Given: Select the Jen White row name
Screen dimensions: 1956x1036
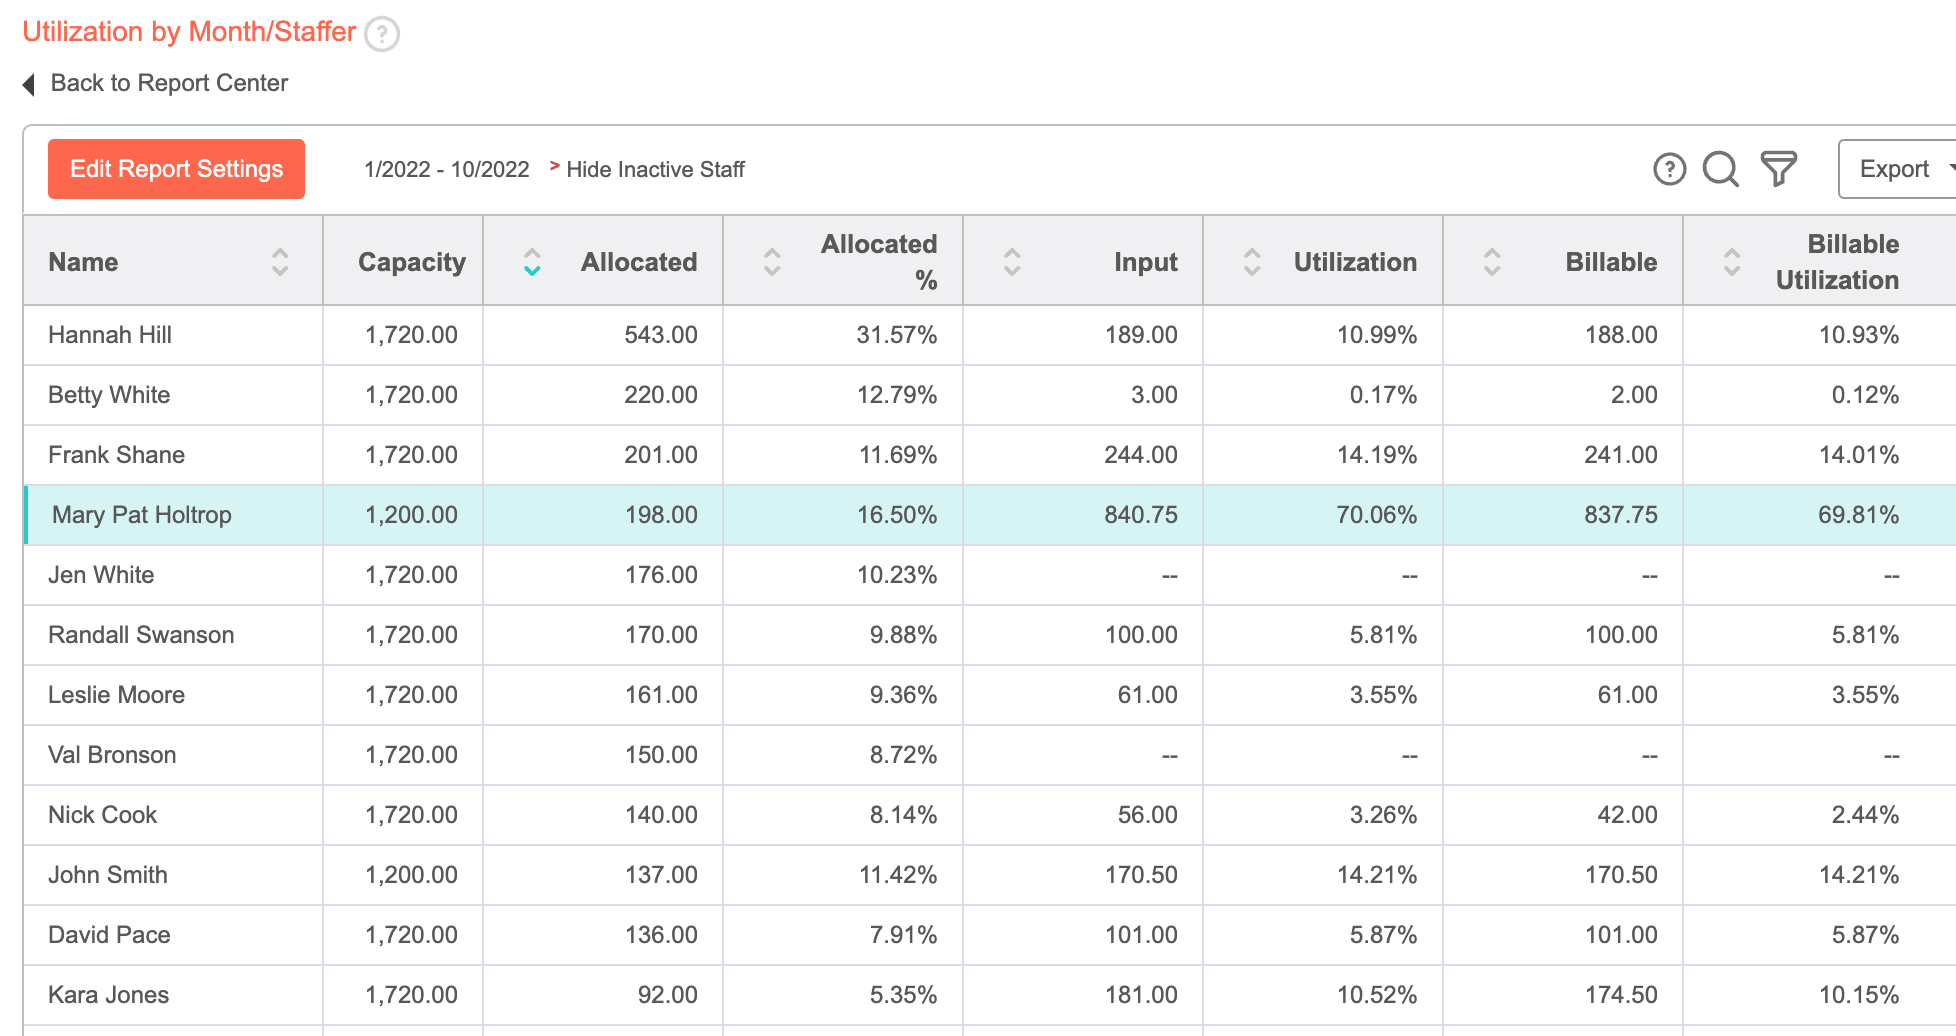Looking at the screenshot, I should (x=101, y=575).
